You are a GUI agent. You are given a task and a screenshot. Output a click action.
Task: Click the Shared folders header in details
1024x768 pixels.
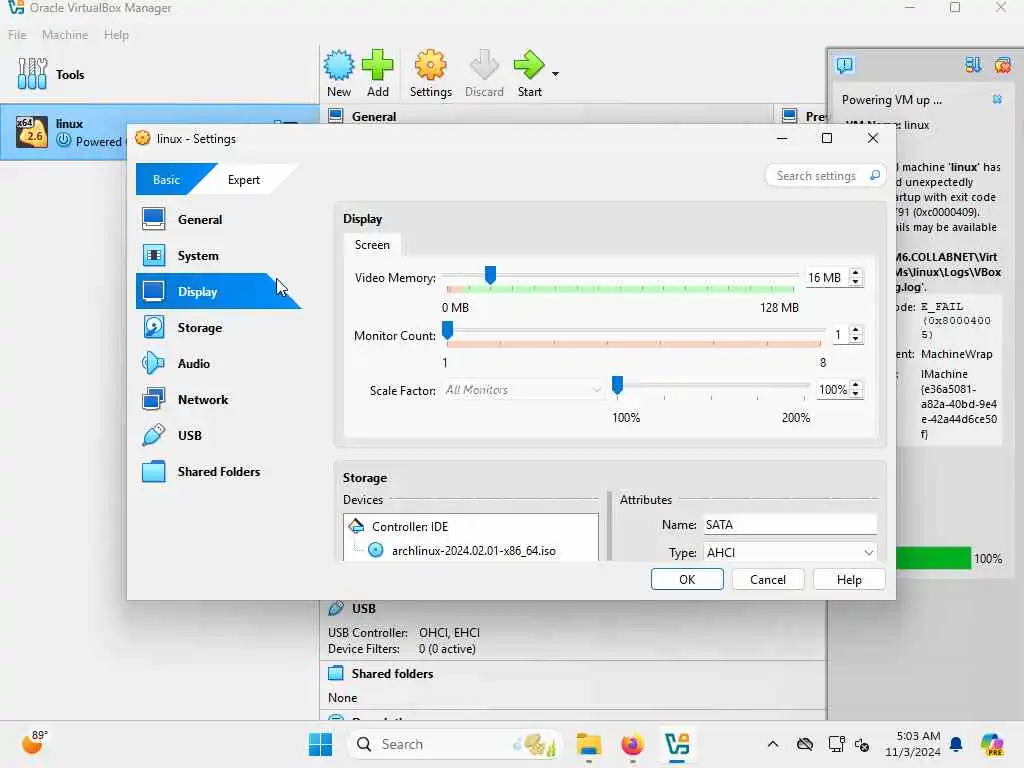[392, 673]
